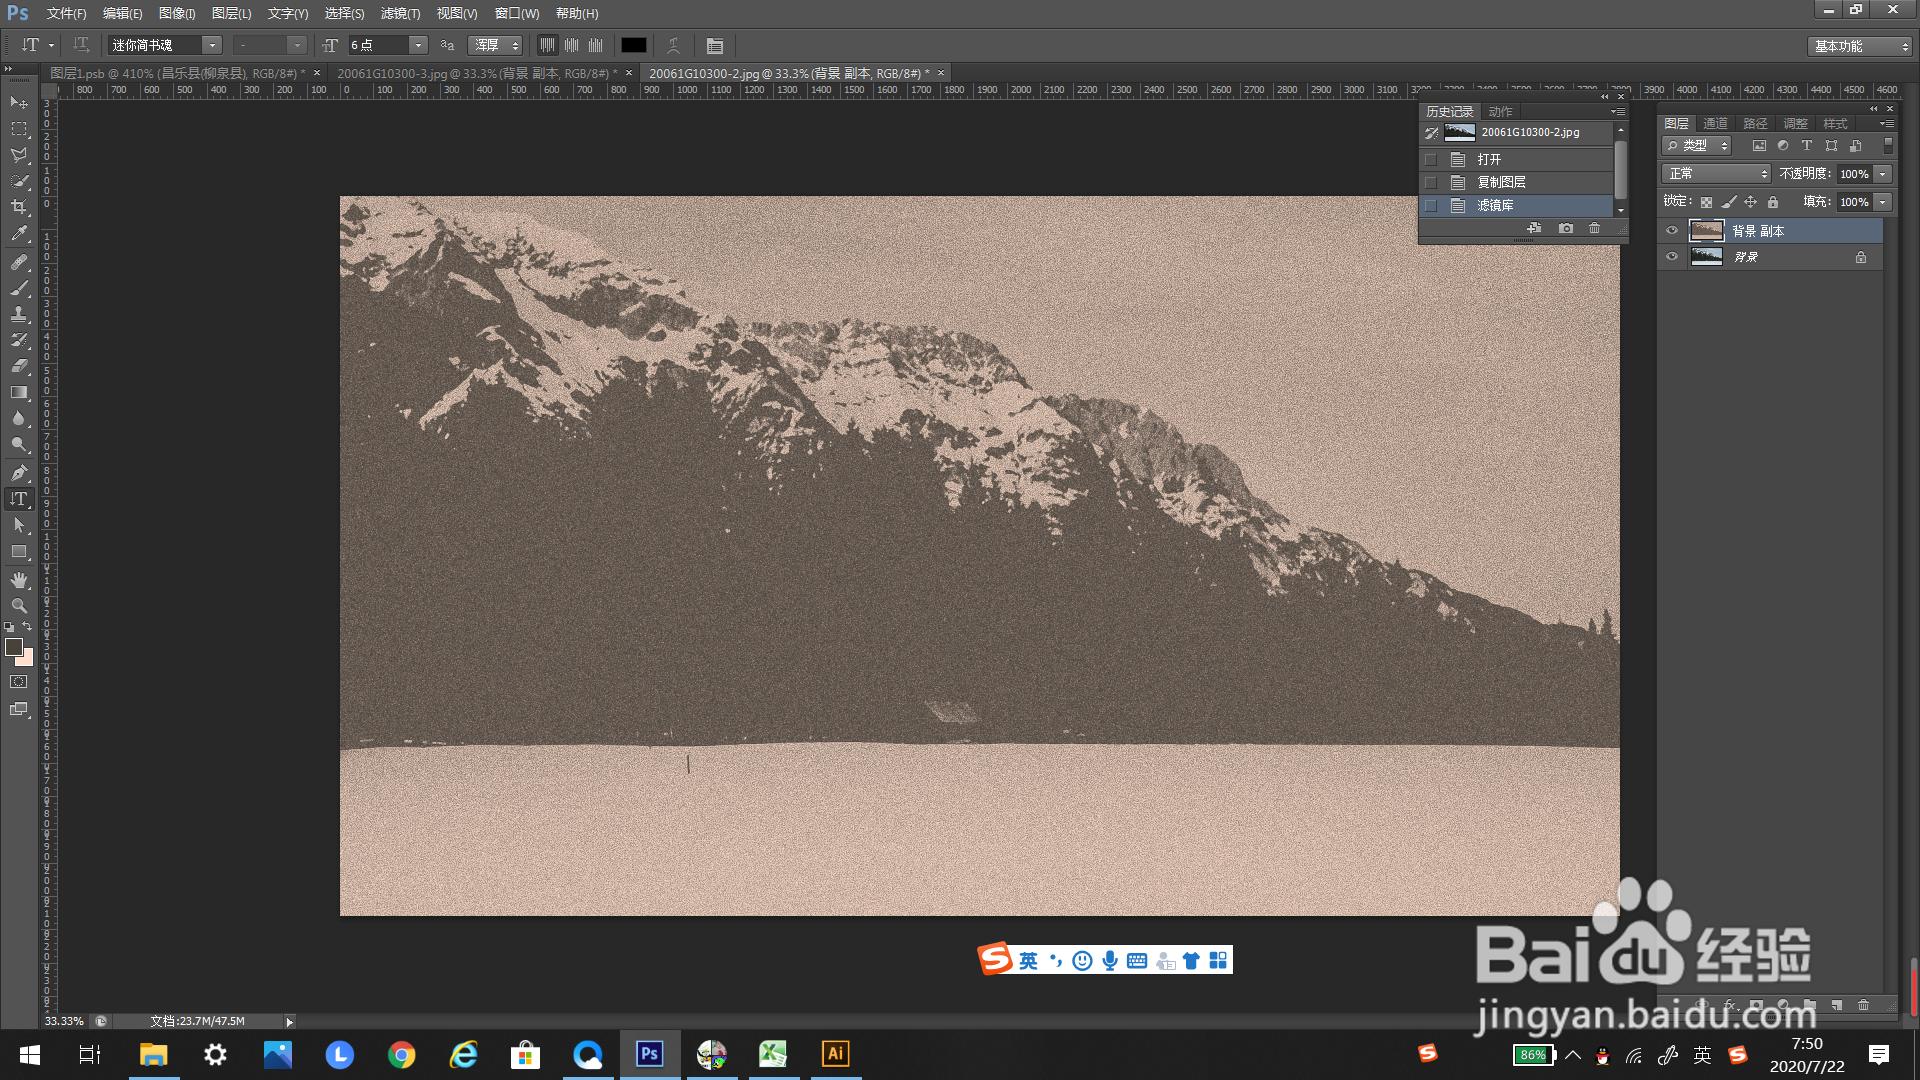Switch to 图层1.psb document tab

coord(175,73)
